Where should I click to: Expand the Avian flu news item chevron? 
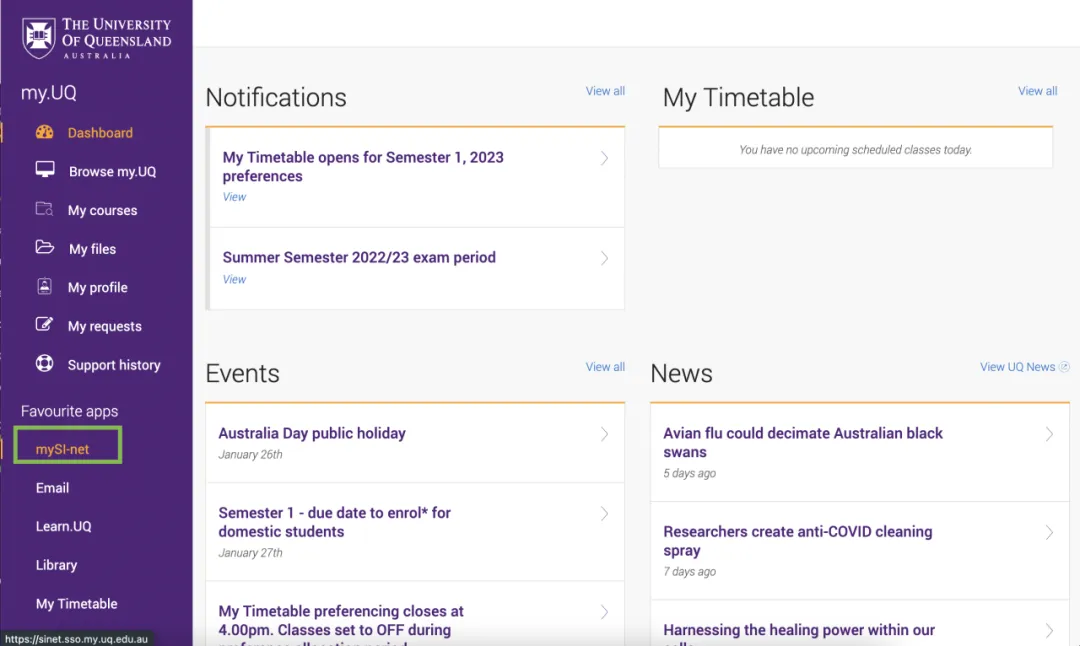tap(1049, 434)
